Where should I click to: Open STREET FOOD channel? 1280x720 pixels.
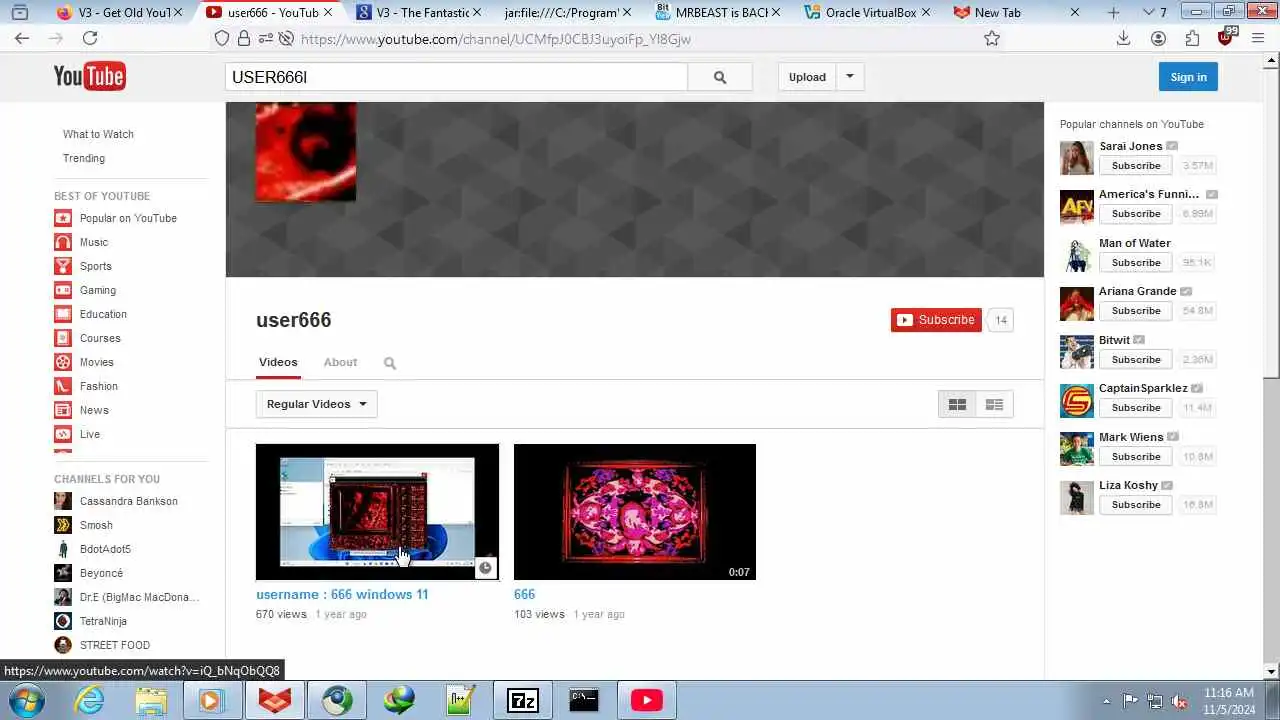[114, 645]
